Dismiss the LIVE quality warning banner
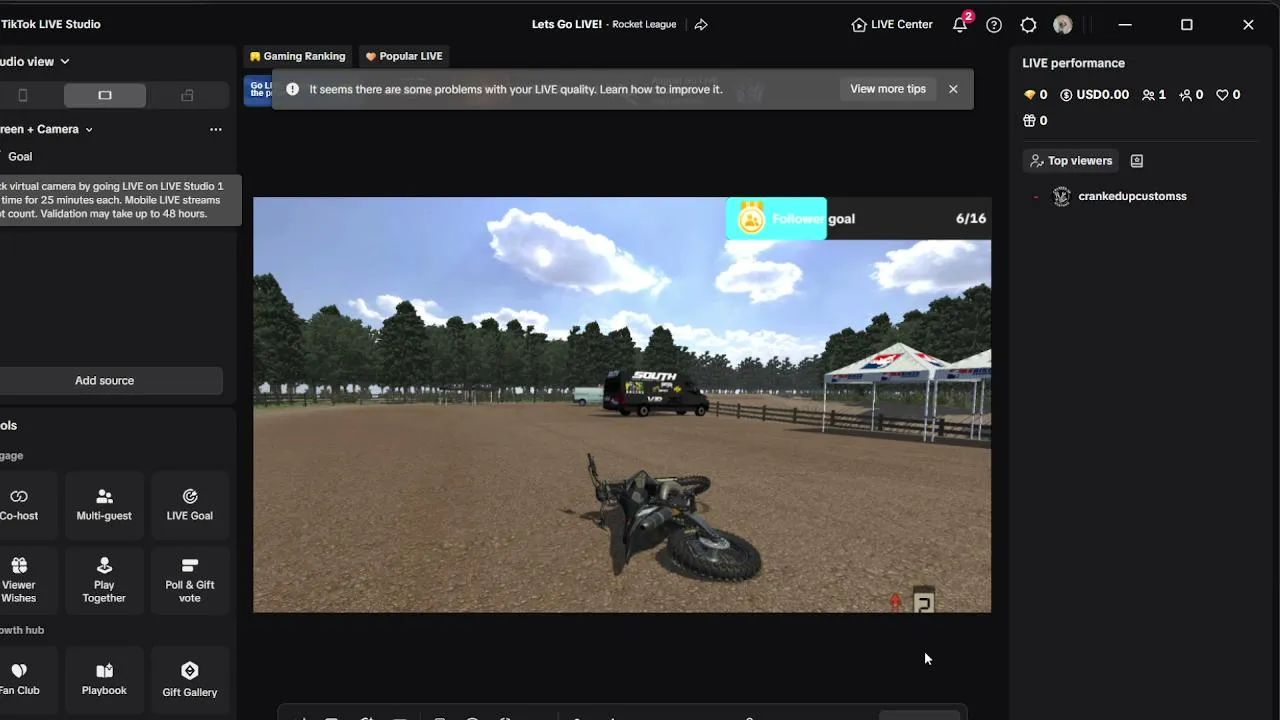Viewport: 1280px width, 720px height. (953, 89)
